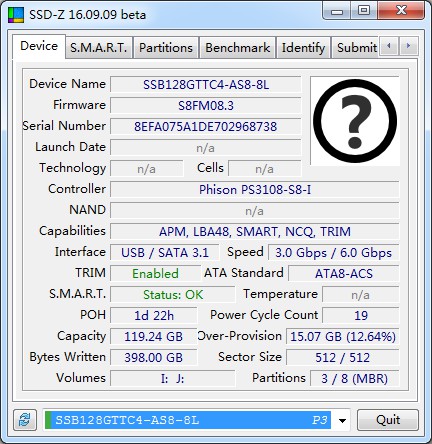Click the Capabilities value APM, LBA48, SMART, NCQ, TRIM

point(255,232)
